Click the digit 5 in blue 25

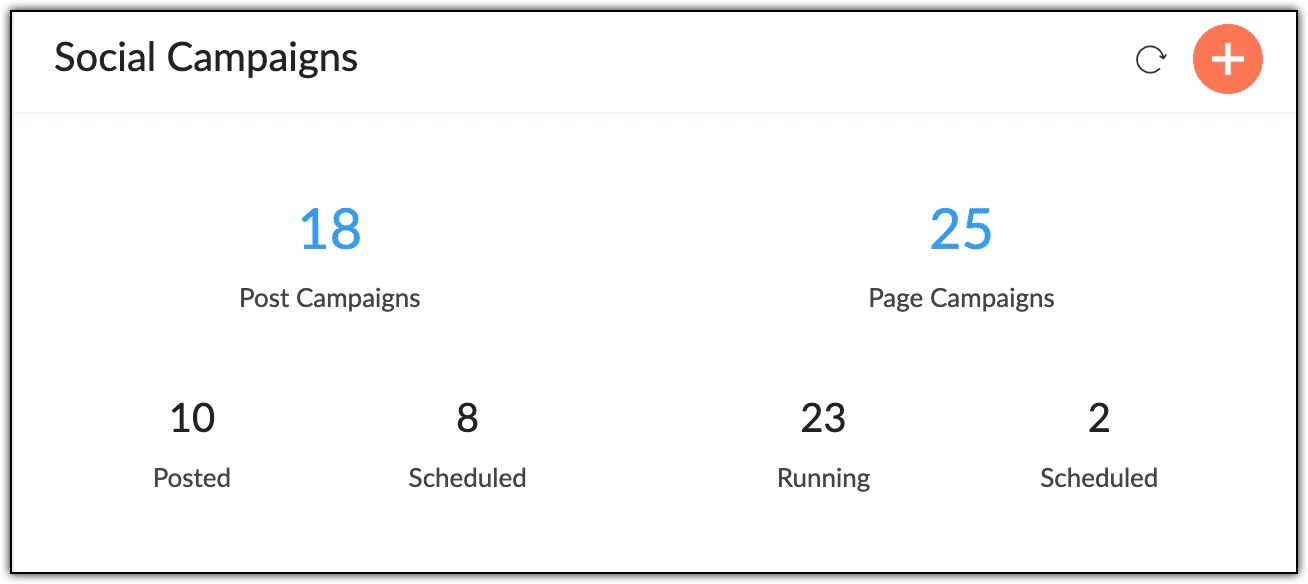pyautogui.click(x=978, y=229)
